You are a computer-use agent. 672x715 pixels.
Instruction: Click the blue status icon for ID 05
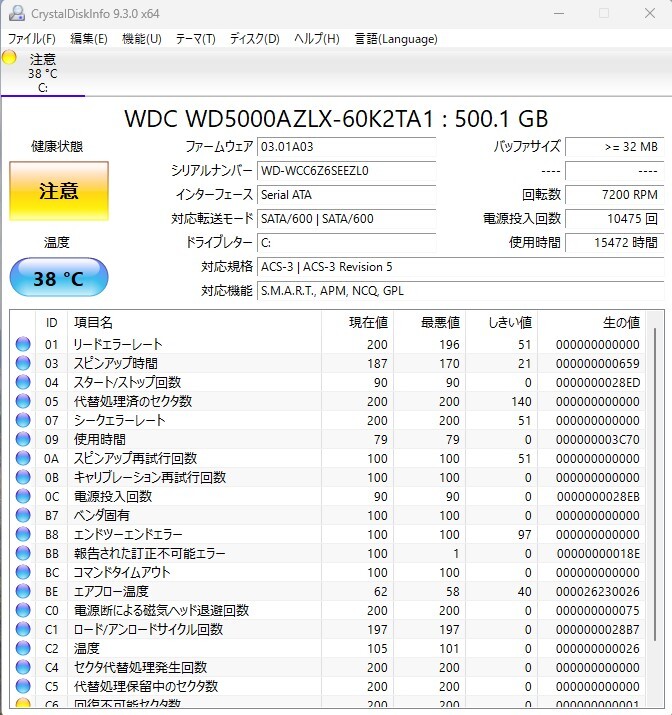[x=23, y=401]
